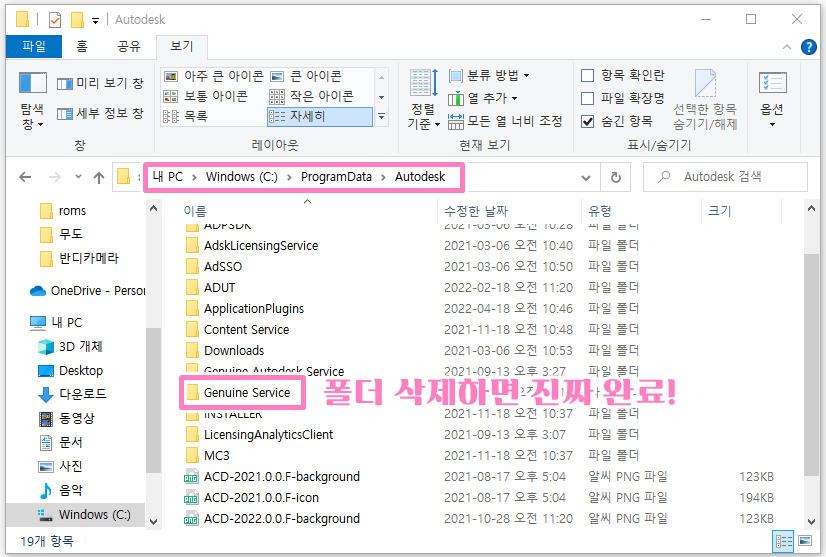The height and width of the screenshot is (557, 826).
Task: Click the layout gallery line-down arrow
Action: [381, 97]
